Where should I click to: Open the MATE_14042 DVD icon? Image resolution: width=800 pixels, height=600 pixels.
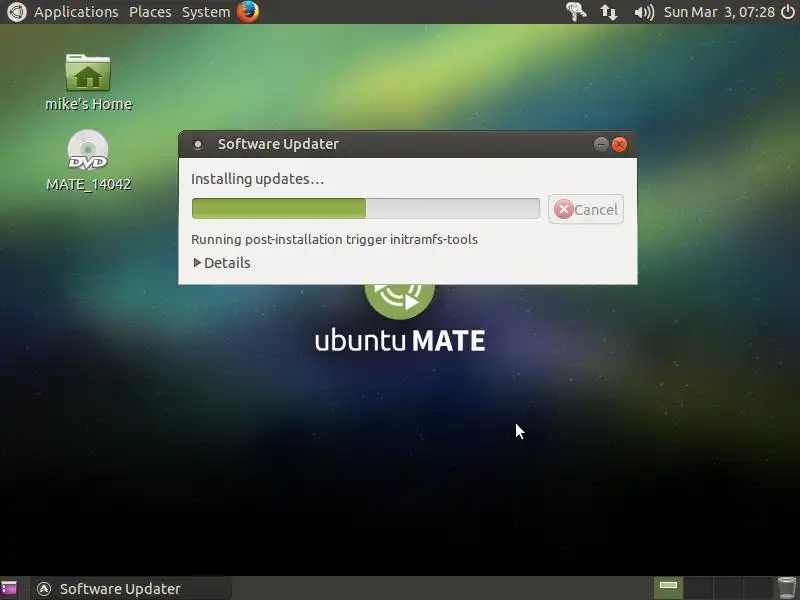[88, 161]
